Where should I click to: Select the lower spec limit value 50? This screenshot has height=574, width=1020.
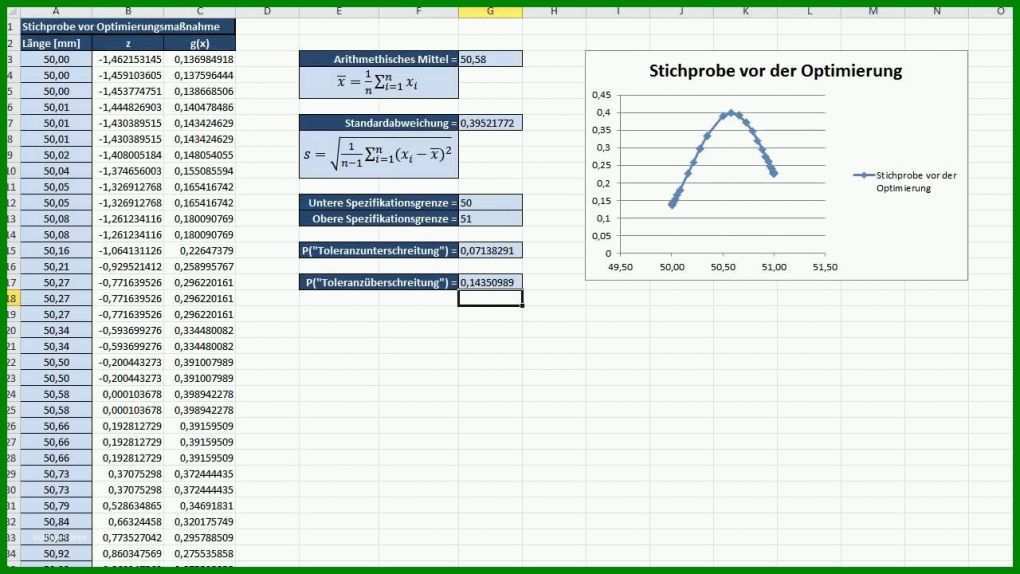click(490, 202)
